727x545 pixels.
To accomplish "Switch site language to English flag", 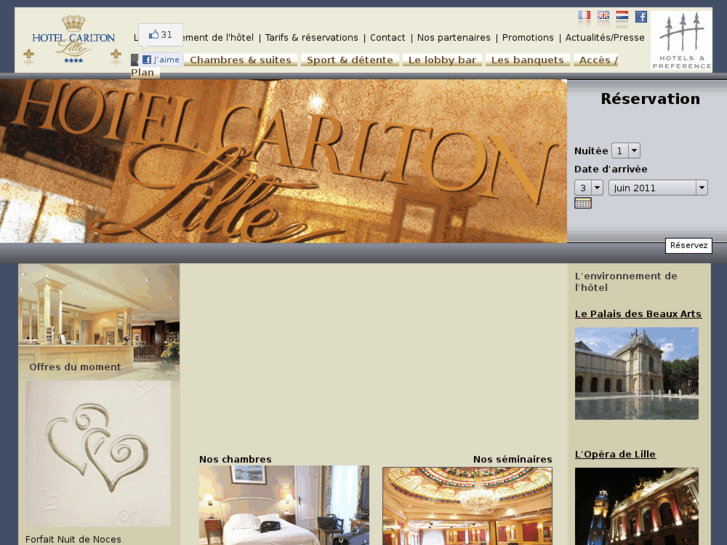I will 603,17.
